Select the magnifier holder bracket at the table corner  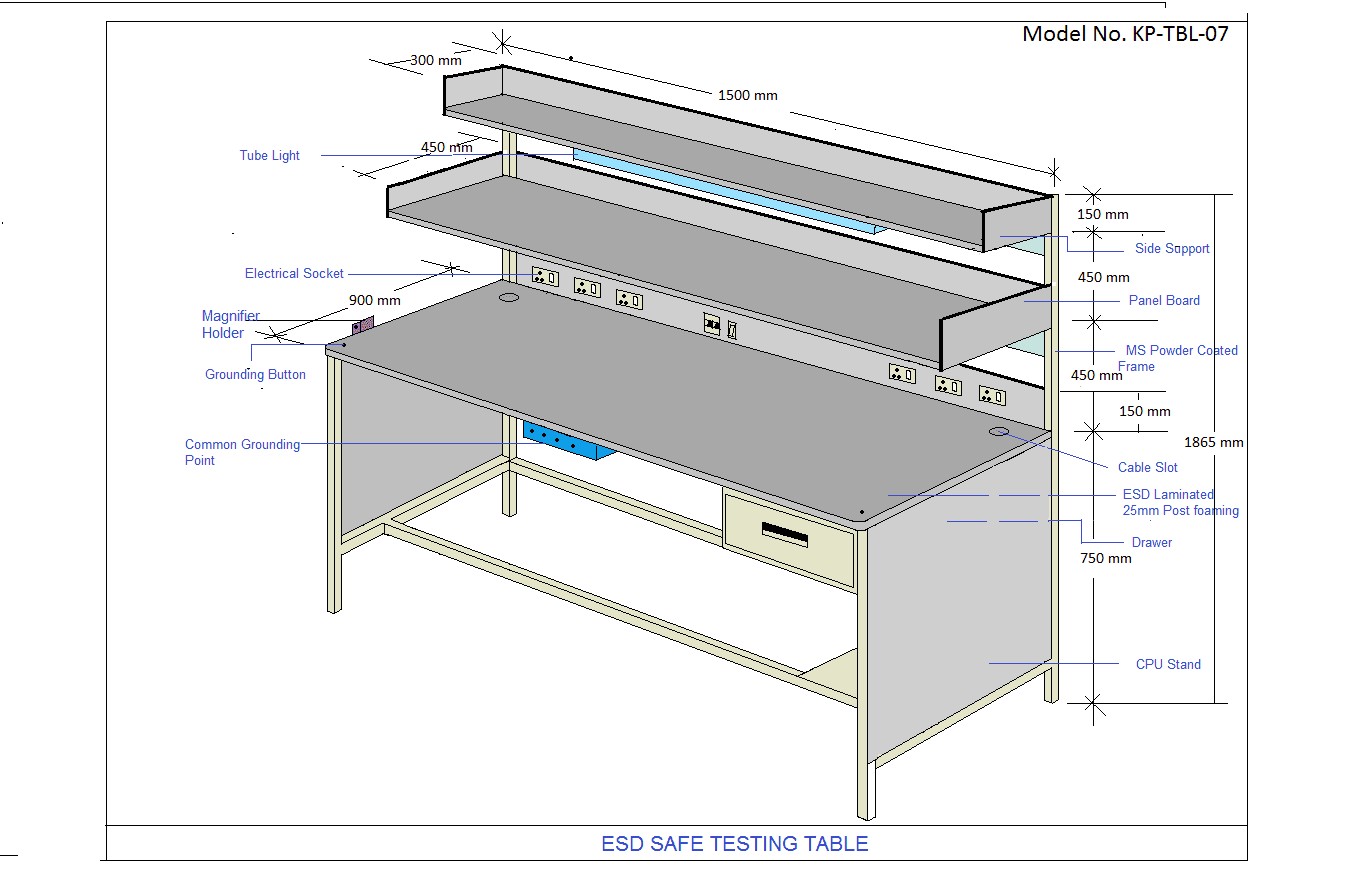(x=365, y=325)
